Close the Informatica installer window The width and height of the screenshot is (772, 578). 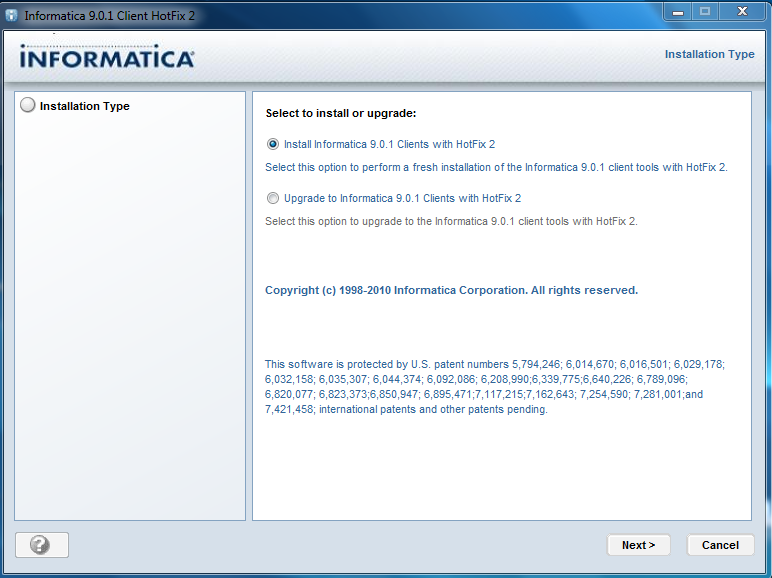pyautogui.click(x=742, y=11)
